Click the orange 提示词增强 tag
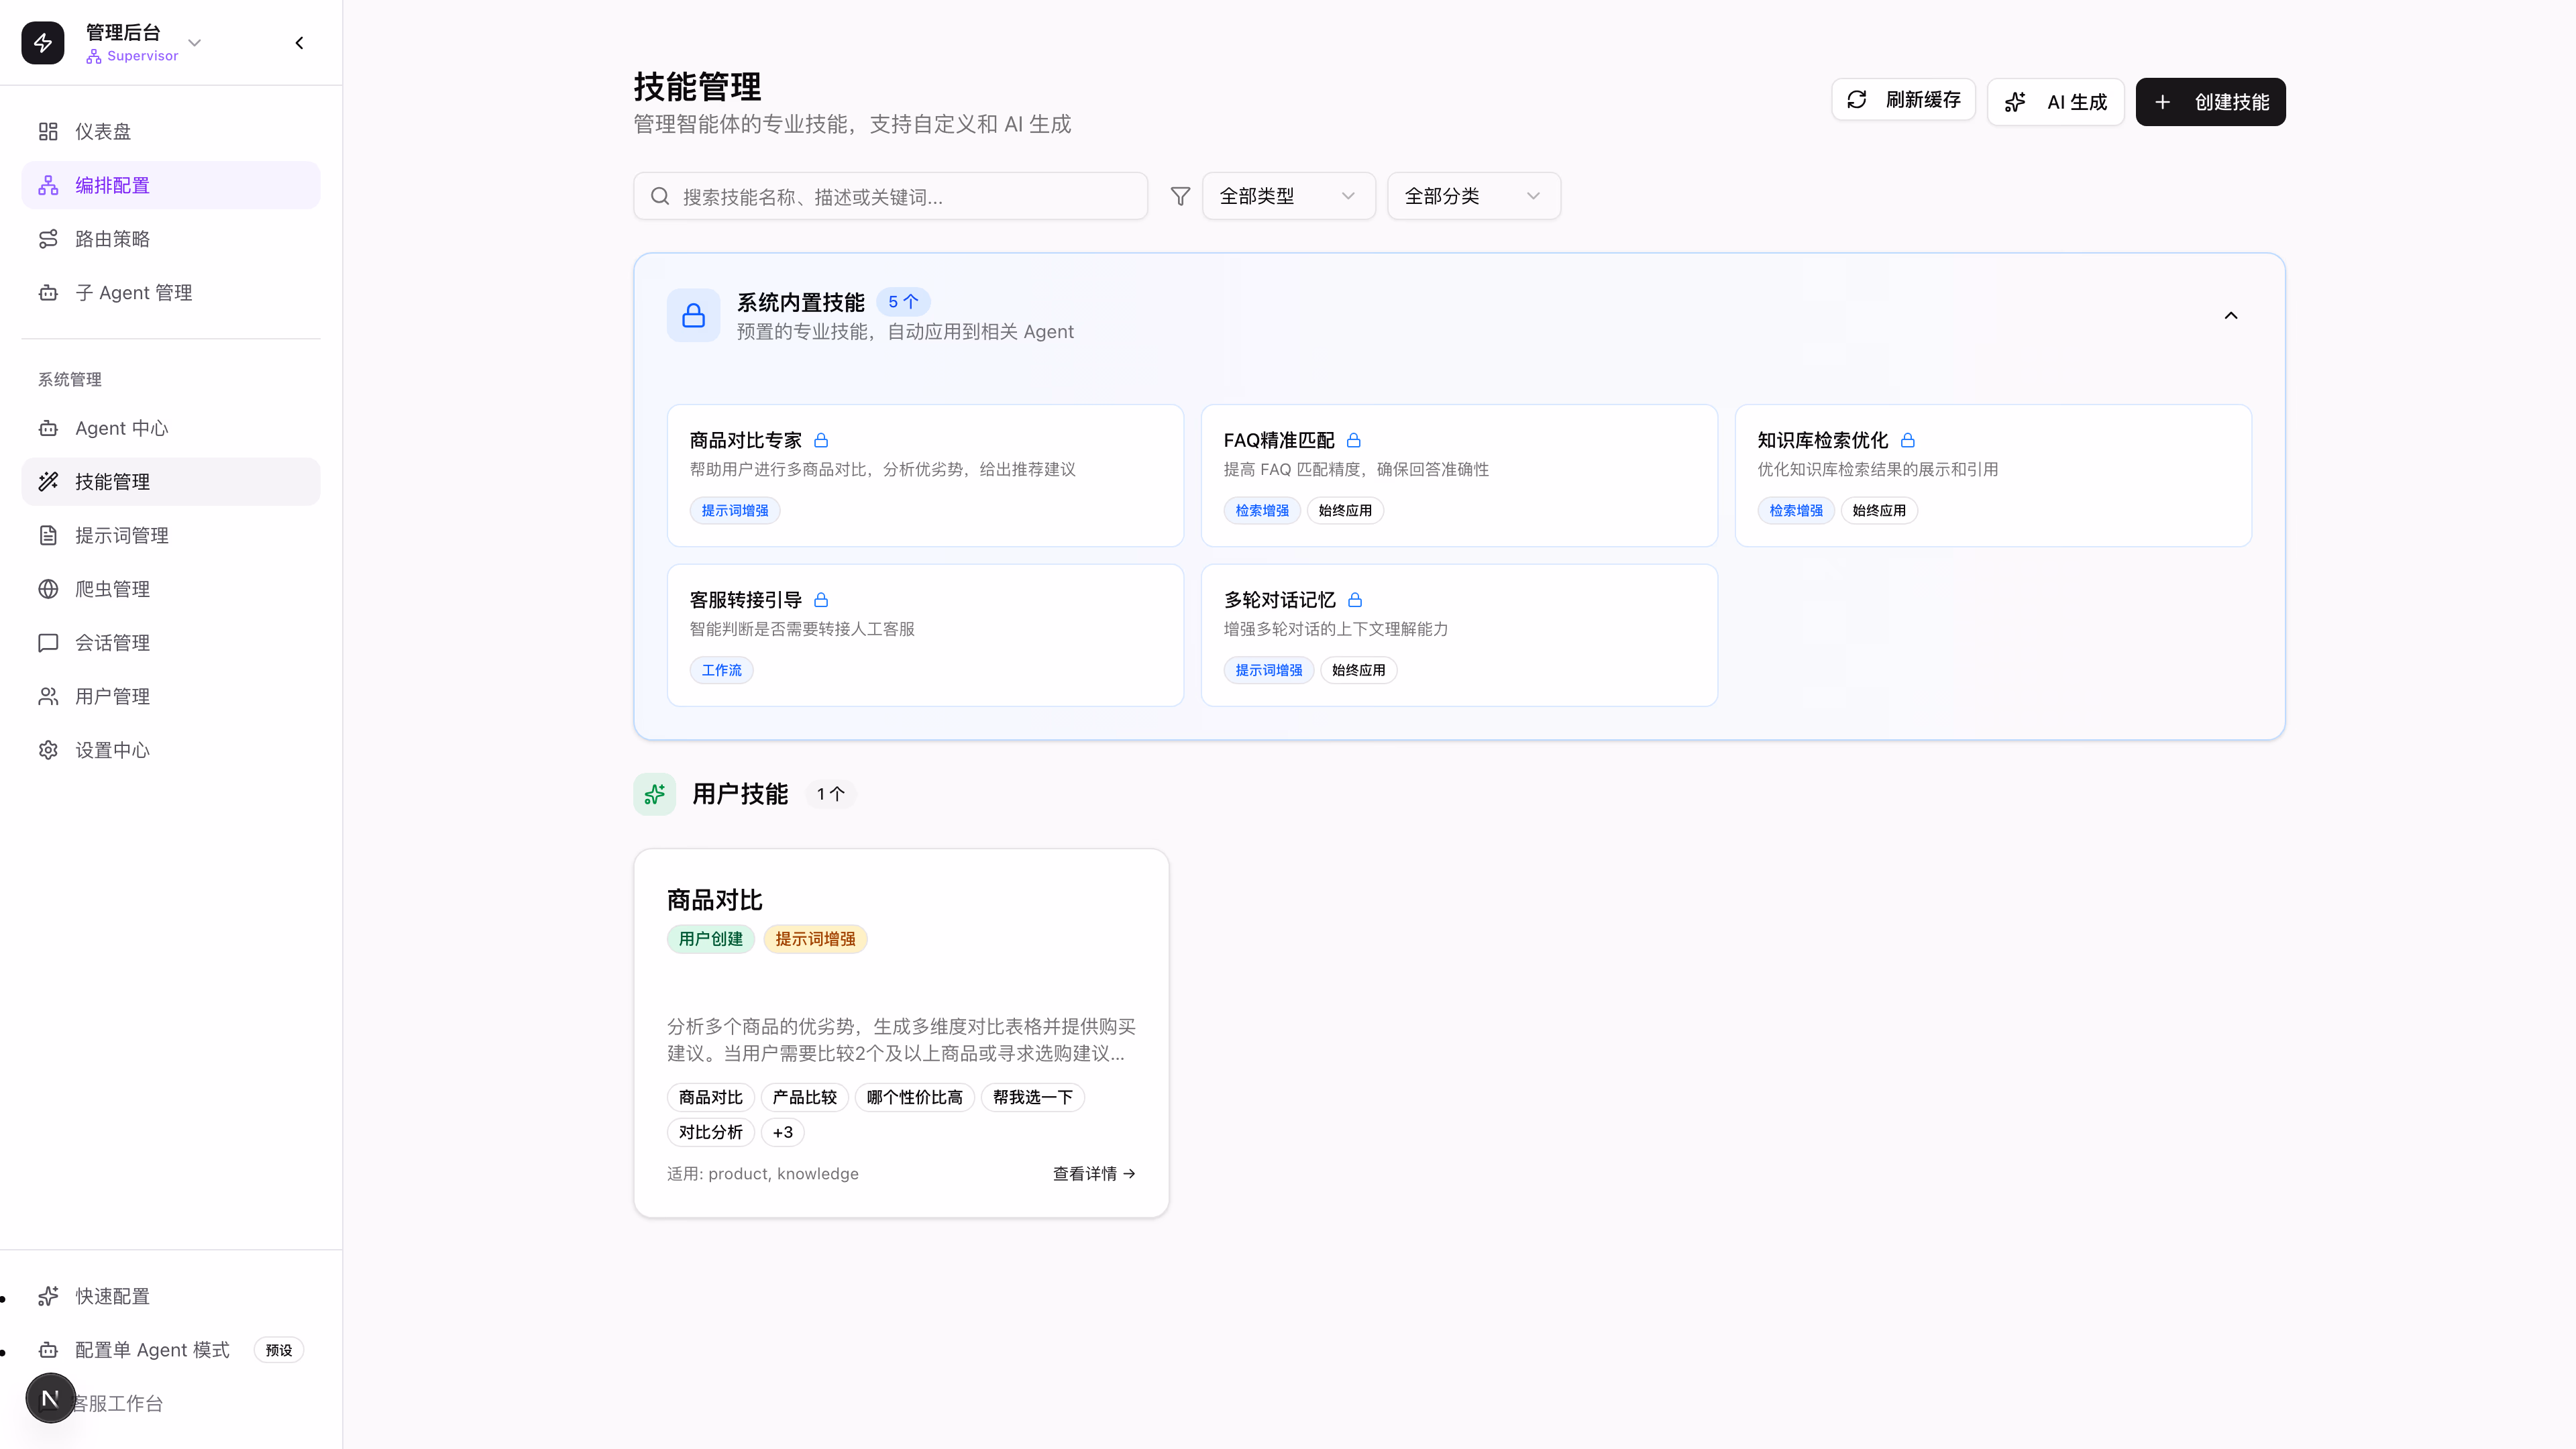 click(x=815, y=939)
